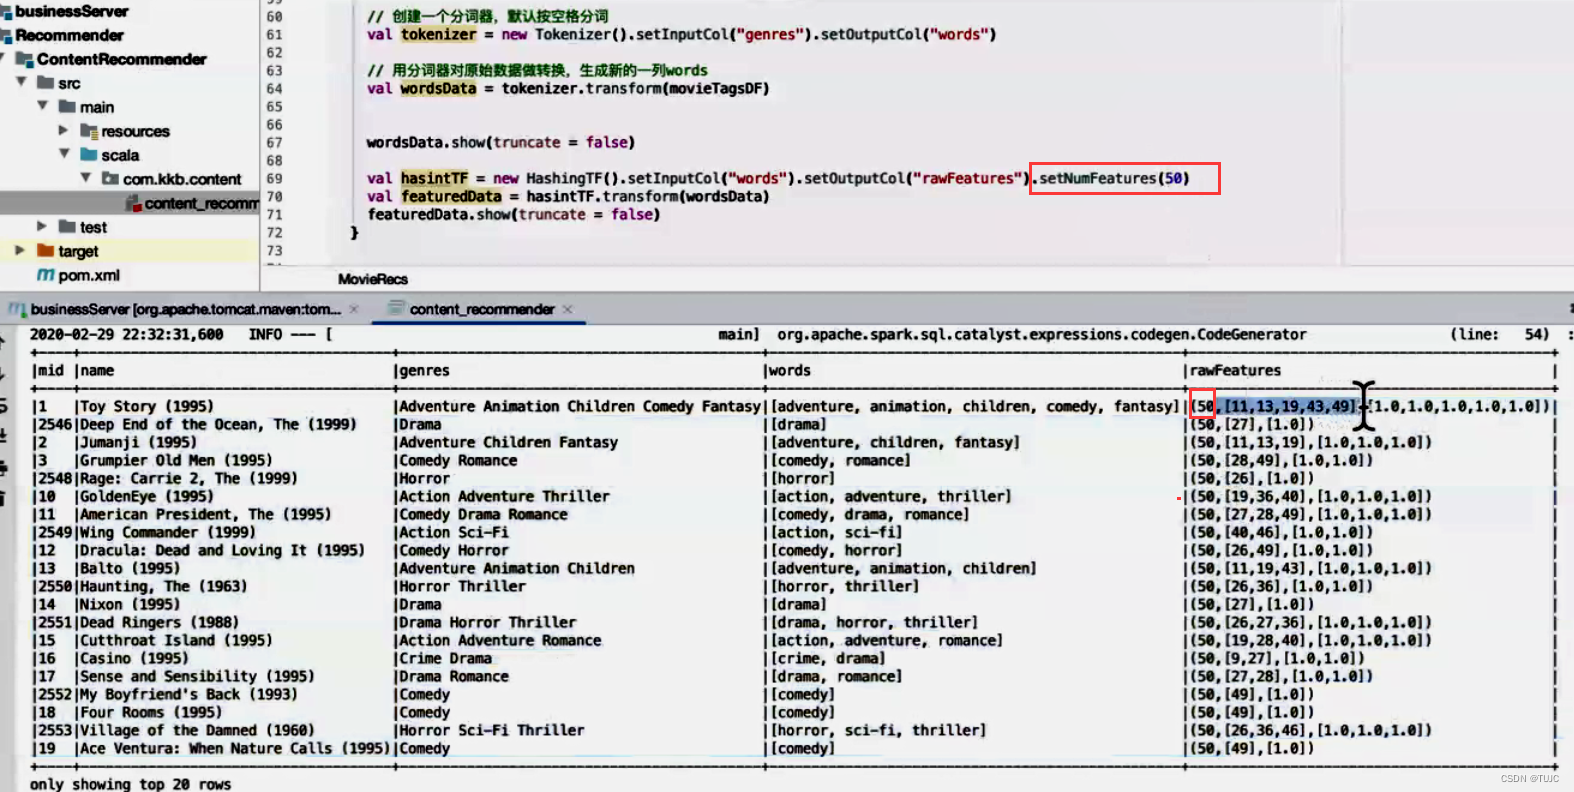
Task: Click the src folder icon
Action: [45, 82]
